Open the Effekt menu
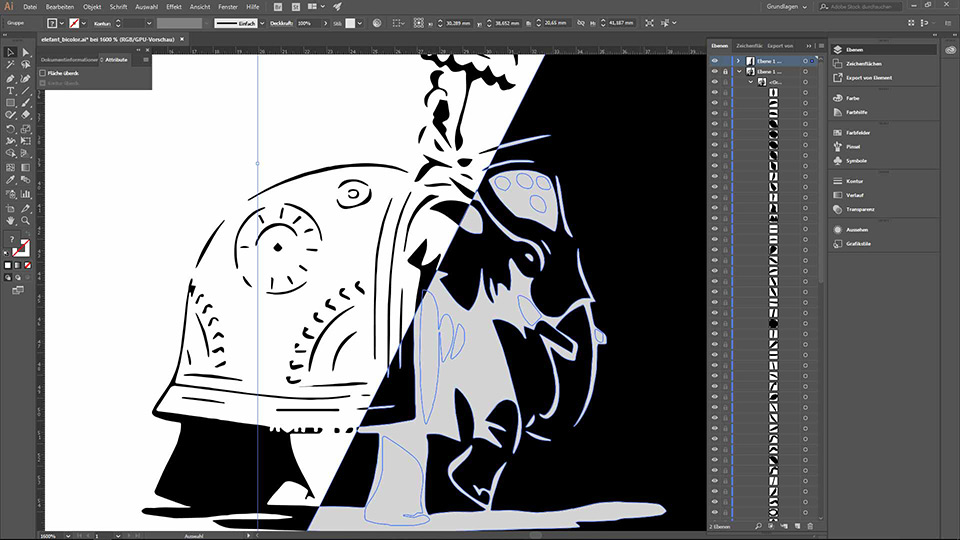Screen dimensions: 960x540 [174, 7]
